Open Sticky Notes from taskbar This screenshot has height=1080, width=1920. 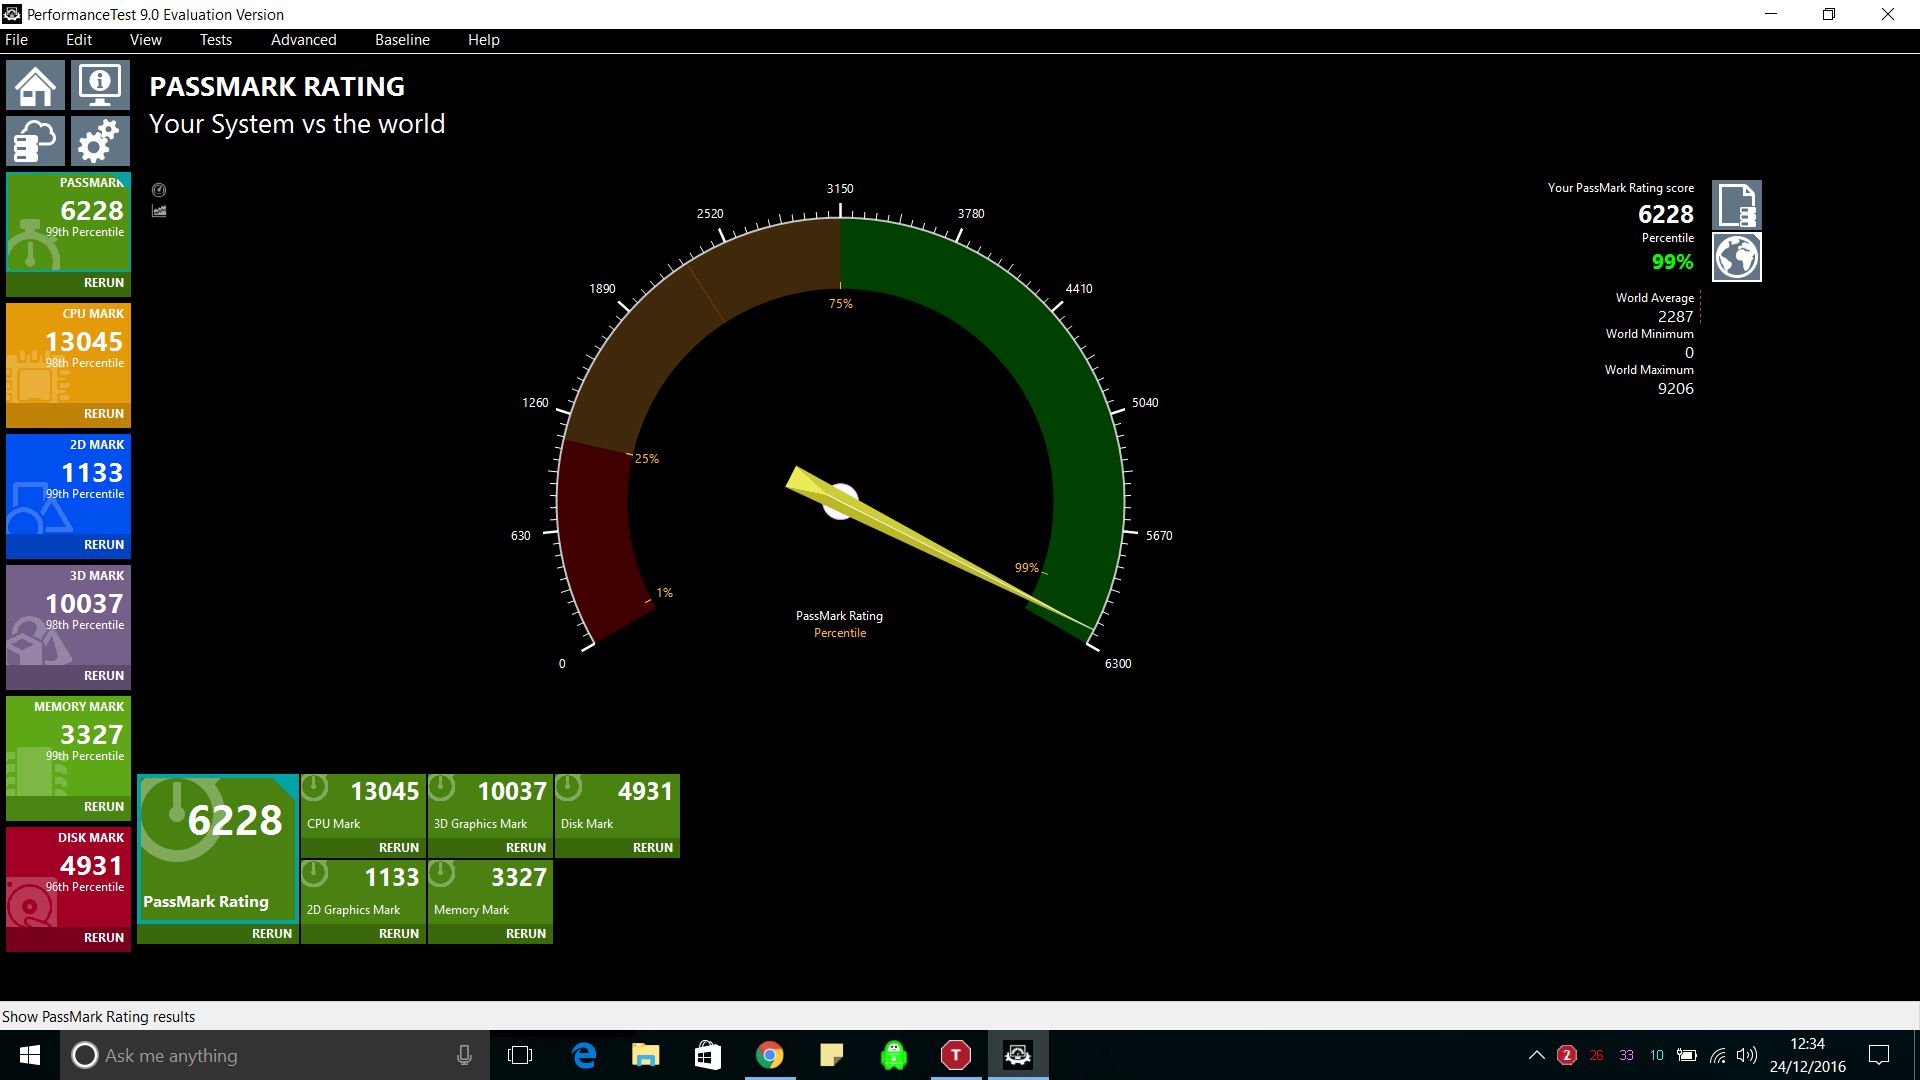[832, 1055]
